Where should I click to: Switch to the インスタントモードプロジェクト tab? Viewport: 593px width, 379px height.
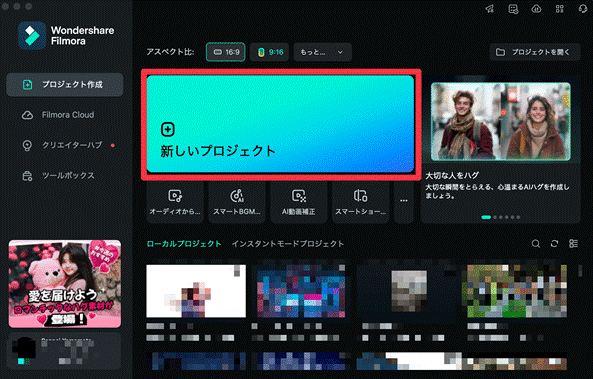coord(288,244)
